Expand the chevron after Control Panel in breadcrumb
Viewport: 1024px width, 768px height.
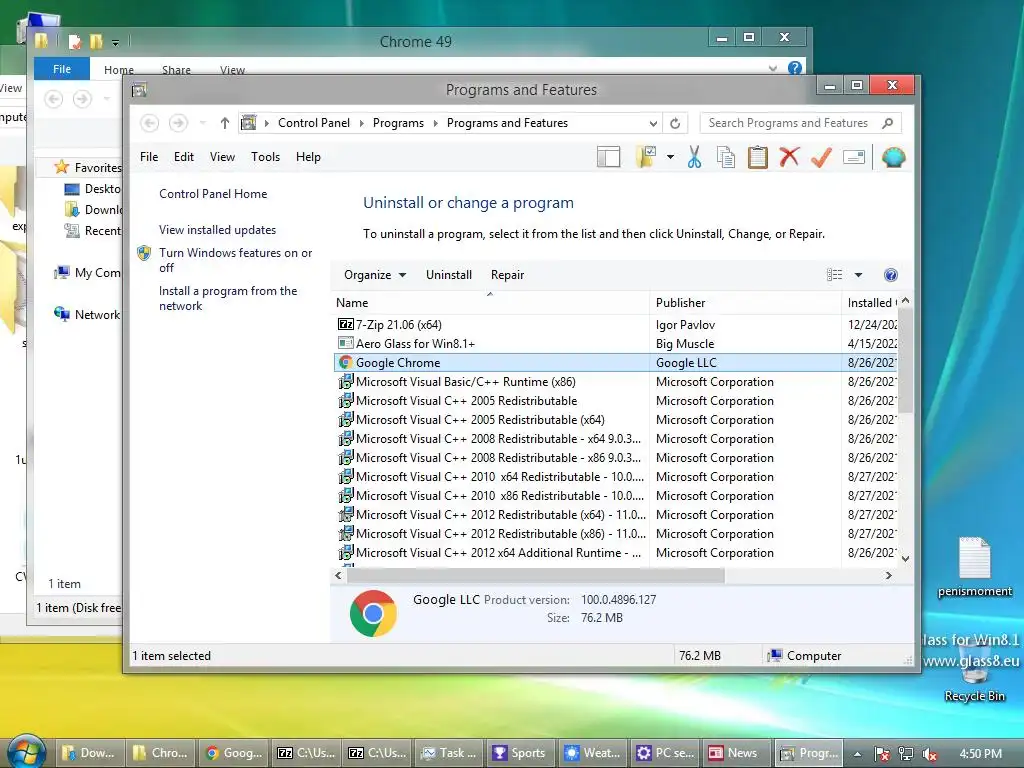tap(362, 123)
